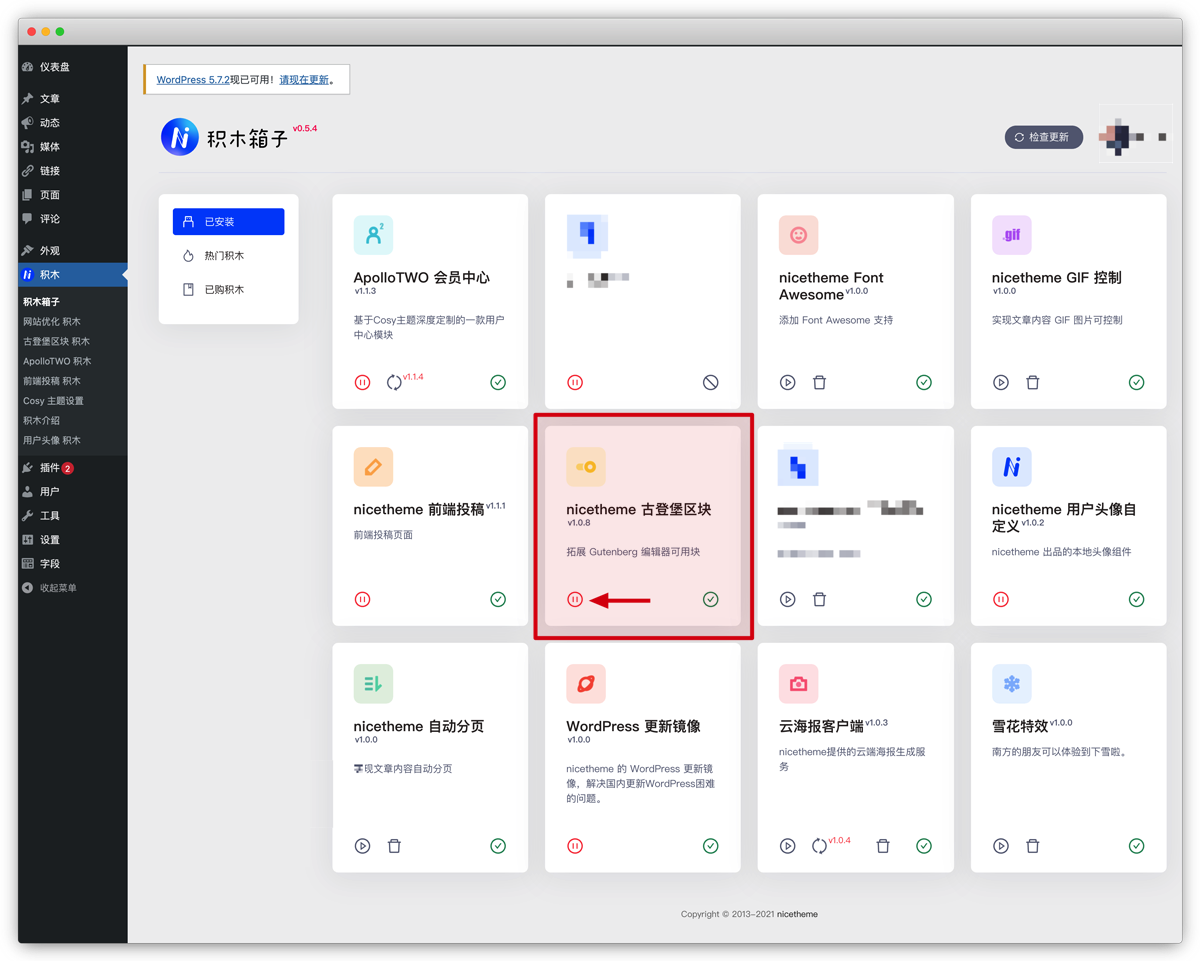
Task: Start the nicetheme GIF 控制 block
Action: click(1001, 382)
